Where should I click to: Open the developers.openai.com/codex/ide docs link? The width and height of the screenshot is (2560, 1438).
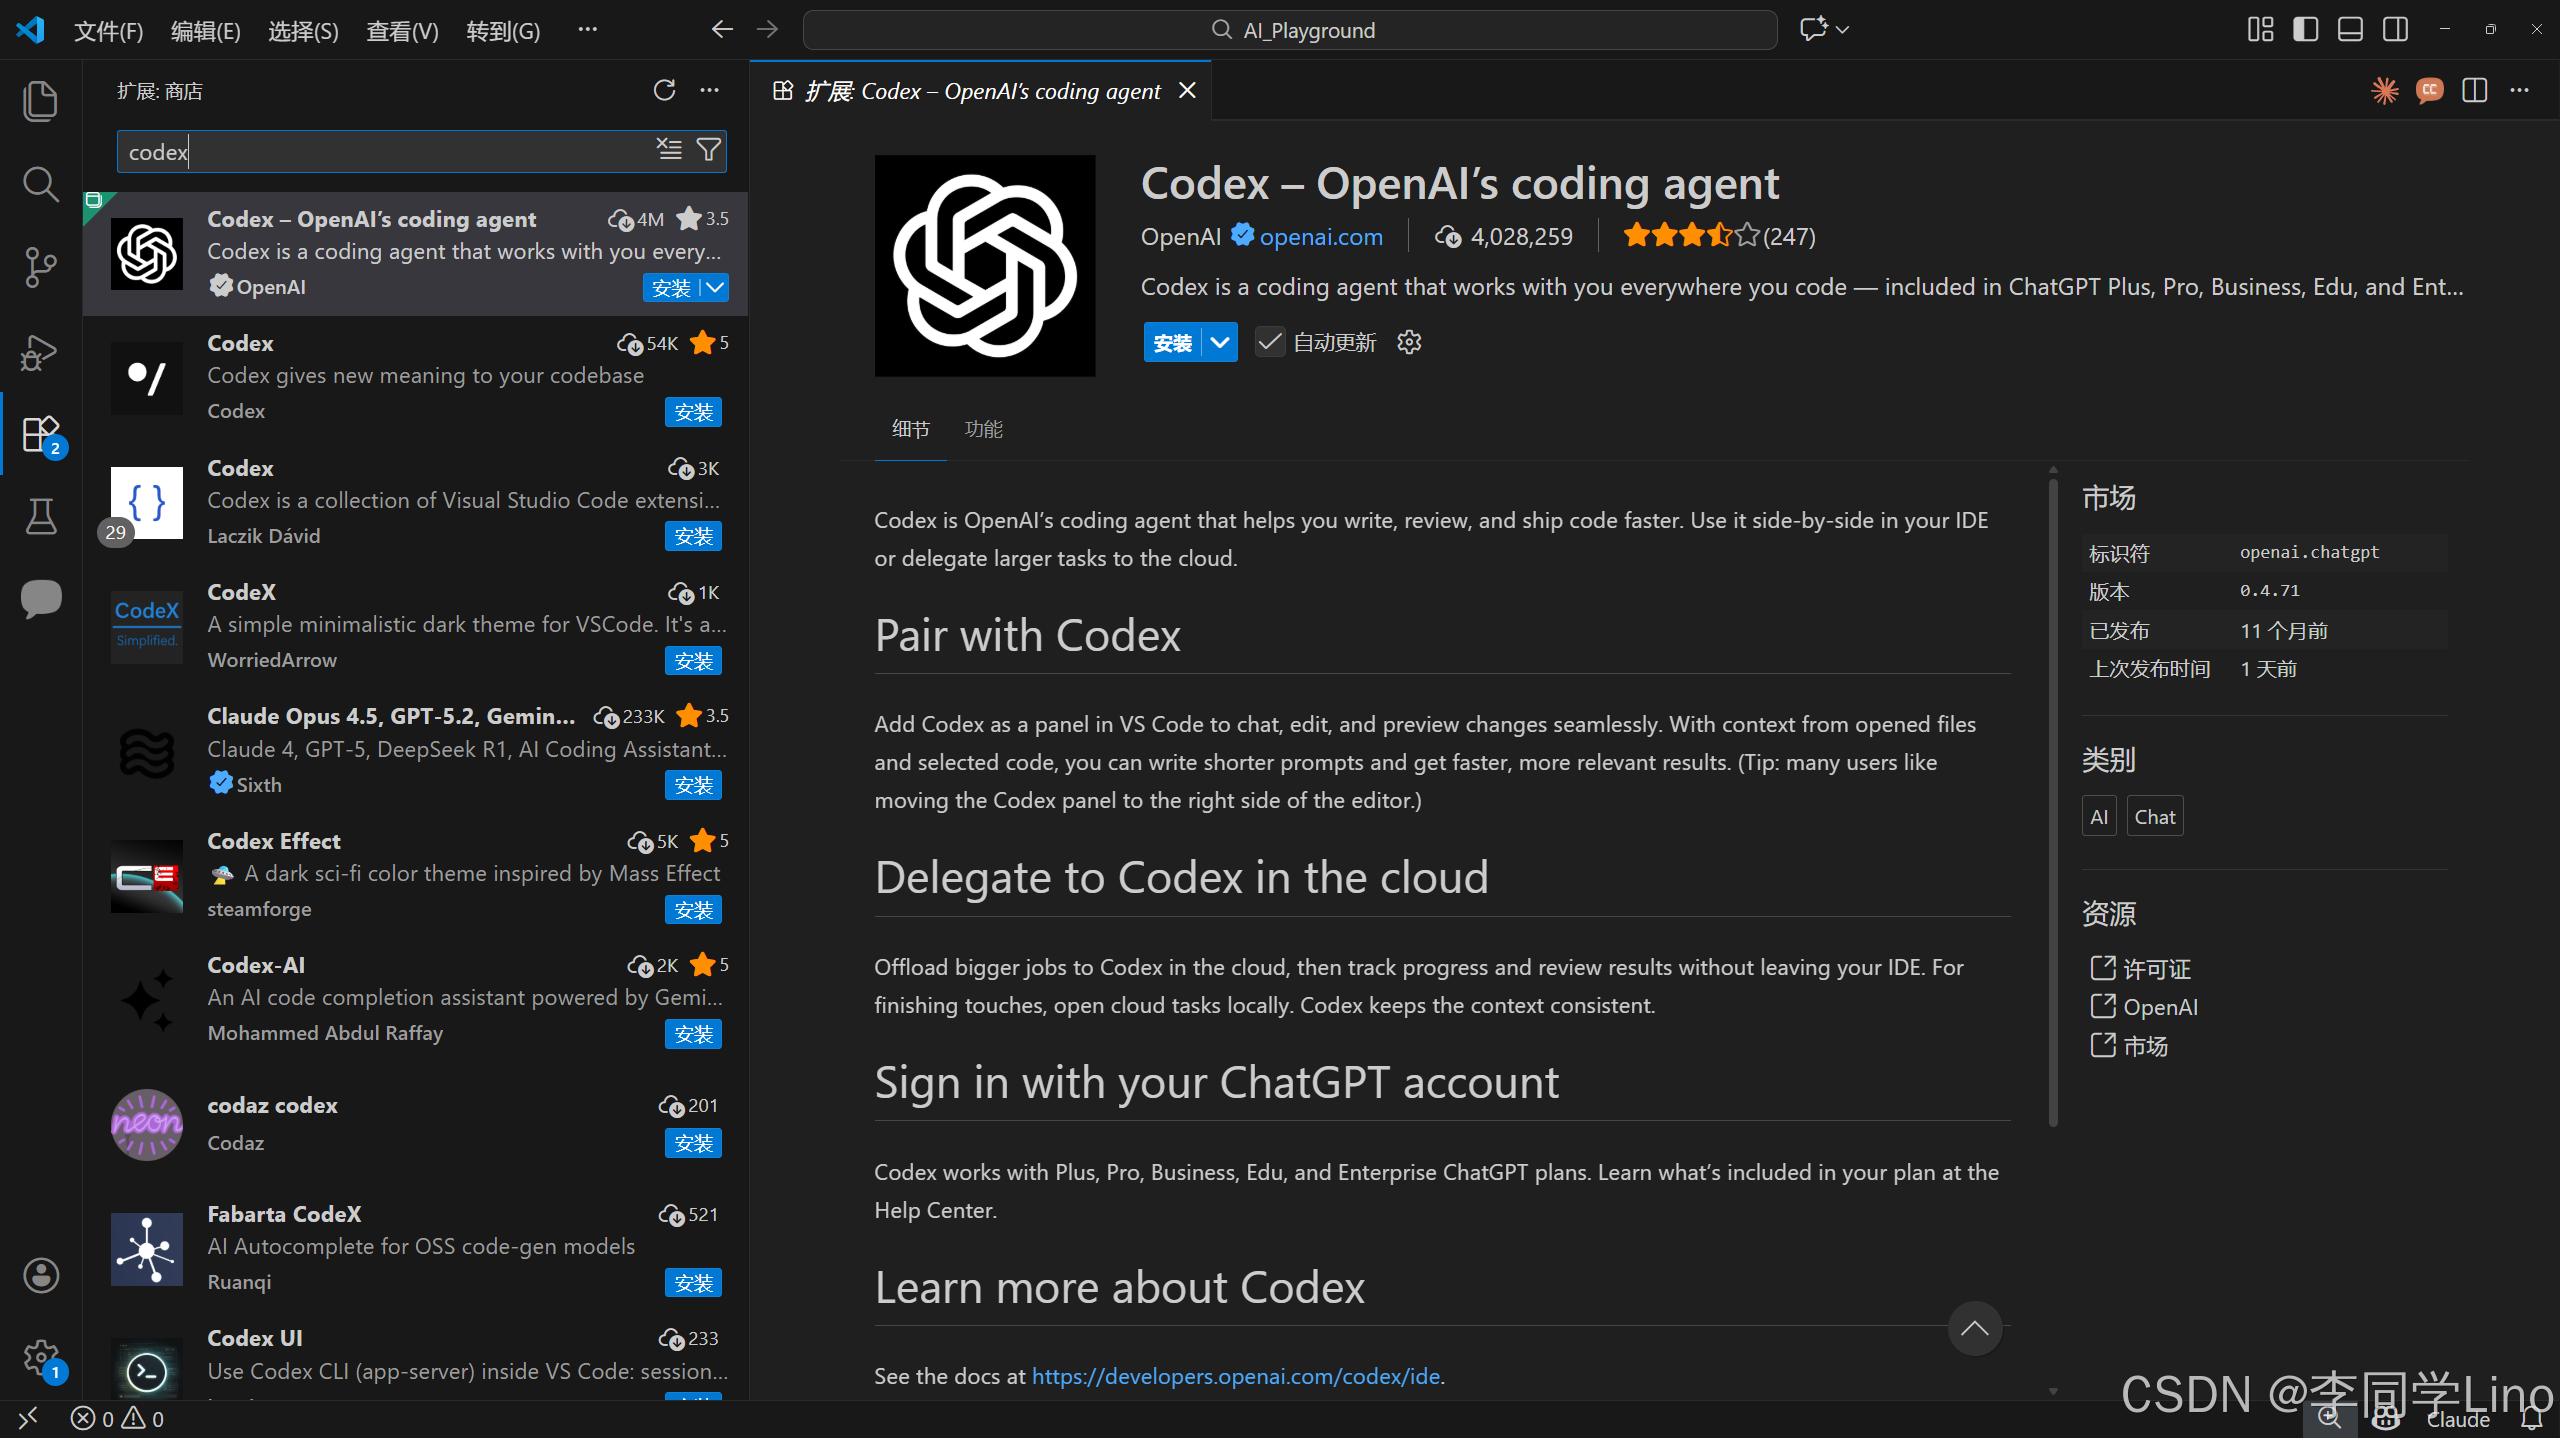click(x=1235, y=1376)
